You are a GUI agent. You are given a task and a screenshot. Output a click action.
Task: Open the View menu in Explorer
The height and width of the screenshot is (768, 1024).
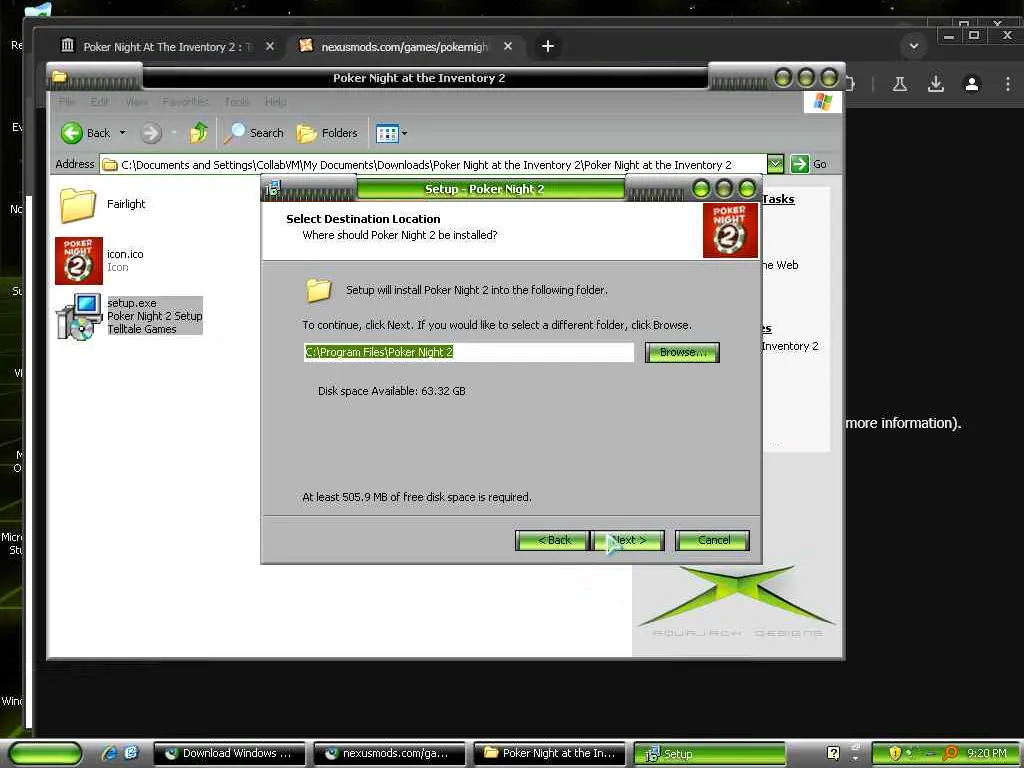click(136, 102)
